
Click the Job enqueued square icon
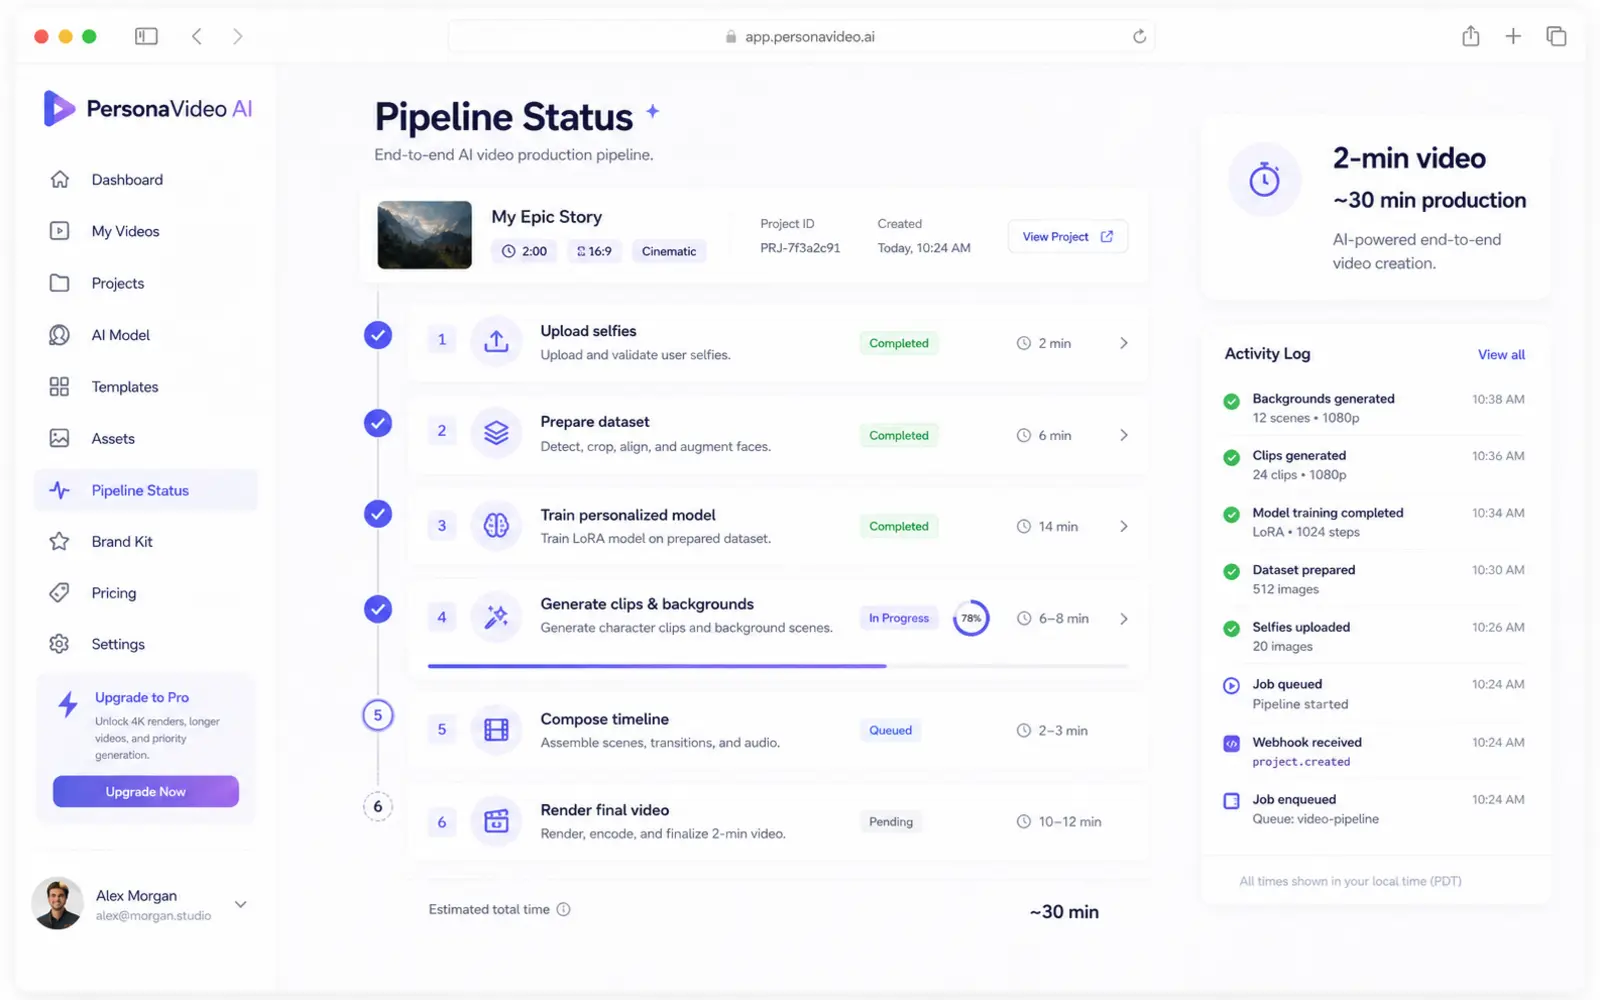[1232, 801]
